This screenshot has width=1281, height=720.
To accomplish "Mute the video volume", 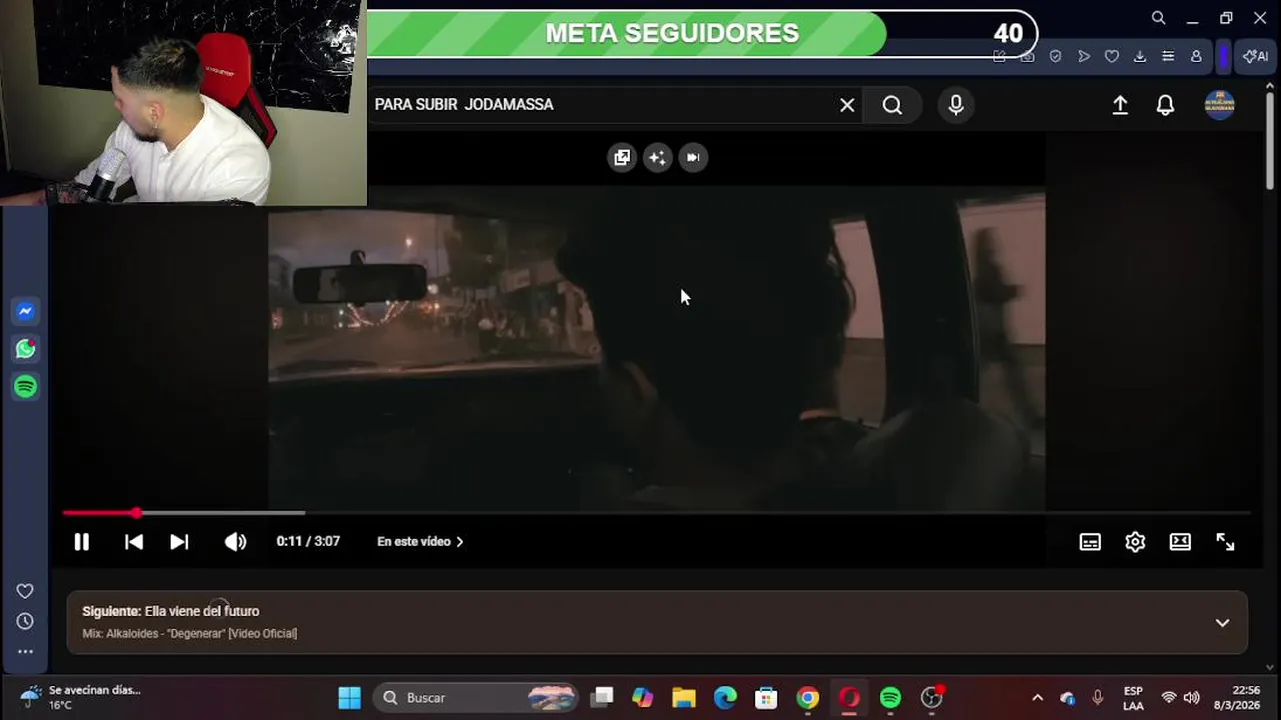I will (x=235, y=542).
